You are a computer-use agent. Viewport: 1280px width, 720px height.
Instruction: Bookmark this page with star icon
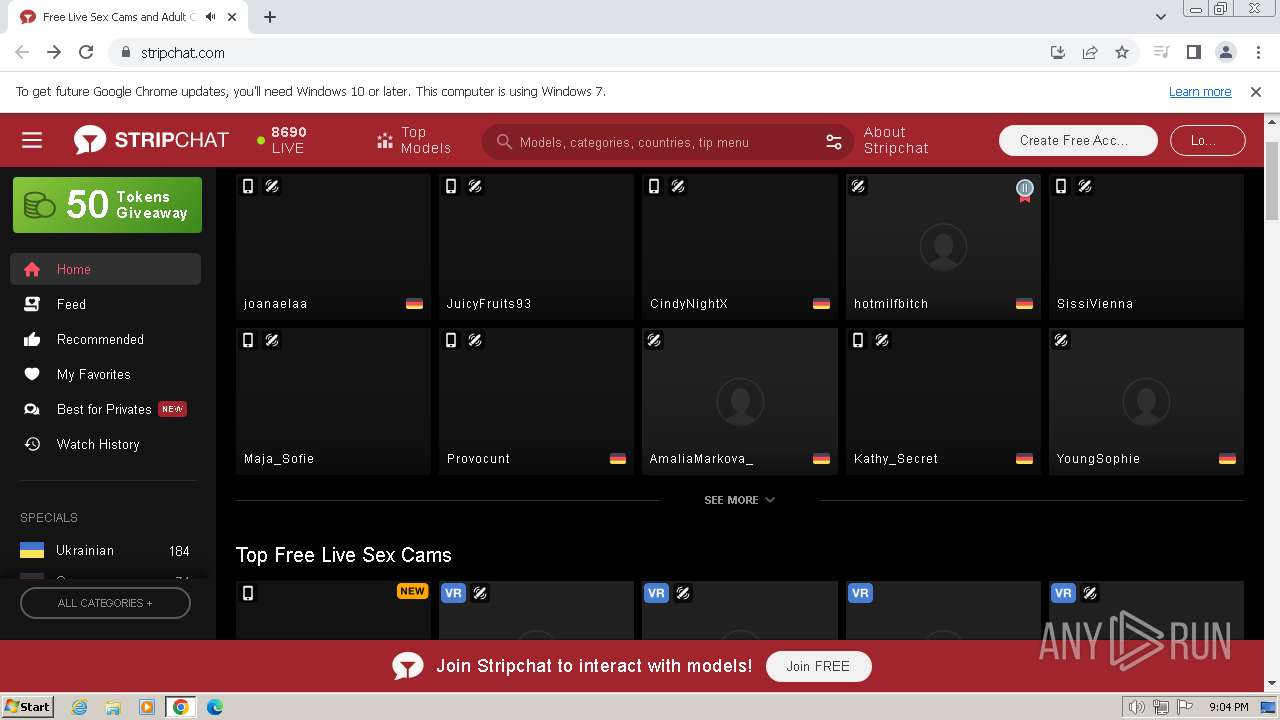point(1122,52)
